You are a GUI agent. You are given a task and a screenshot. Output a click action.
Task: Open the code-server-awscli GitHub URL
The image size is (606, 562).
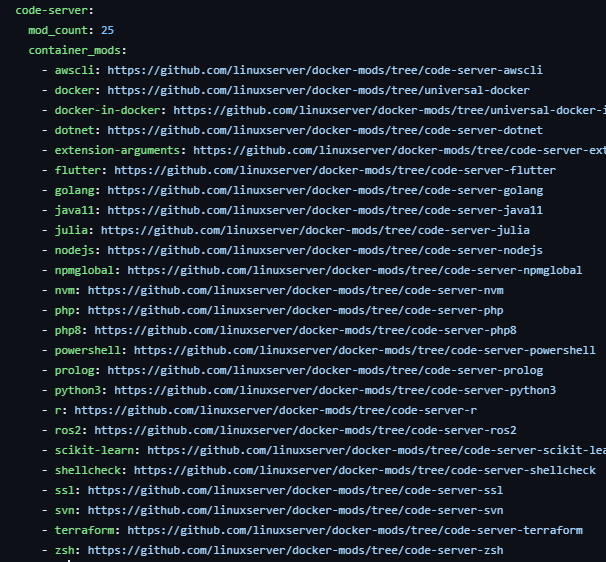325,70
